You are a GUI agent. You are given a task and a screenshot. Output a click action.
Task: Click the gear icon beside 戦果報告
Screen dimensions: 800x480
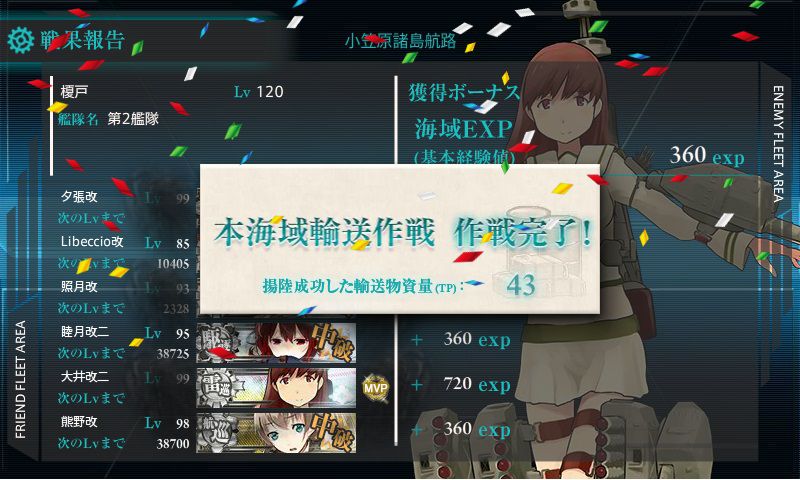click(21, 41)
